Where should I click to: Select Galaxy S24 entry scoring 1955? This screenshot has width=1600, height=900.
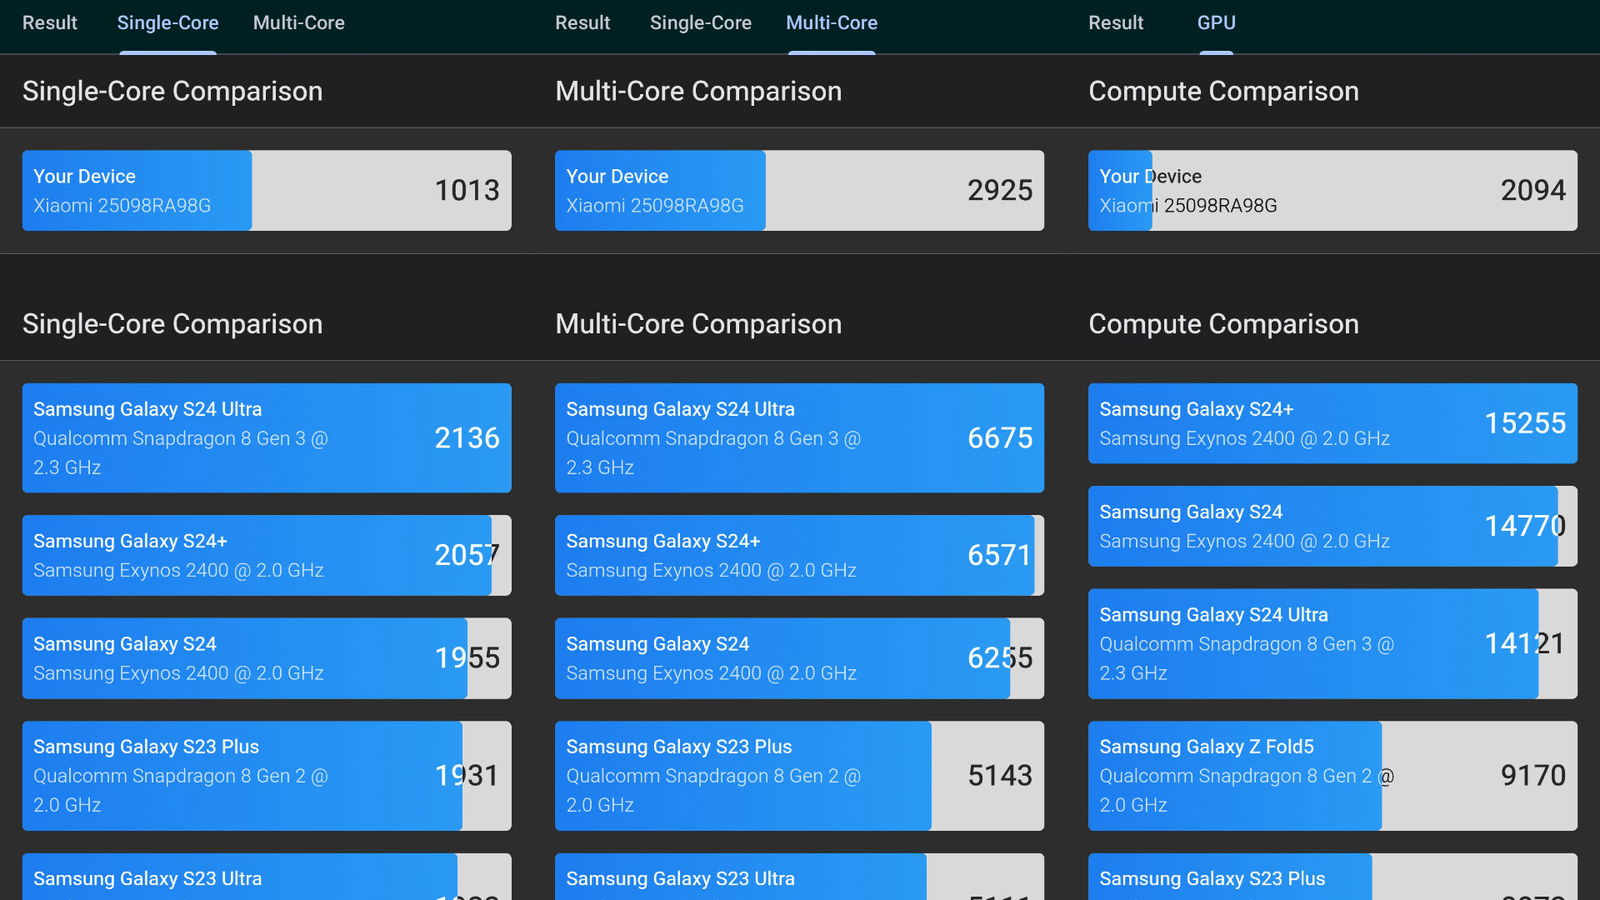(266, 658)
